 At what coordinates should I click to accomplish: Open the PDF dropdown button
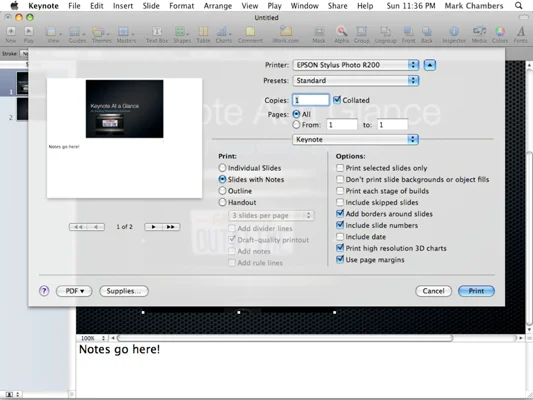74,291
